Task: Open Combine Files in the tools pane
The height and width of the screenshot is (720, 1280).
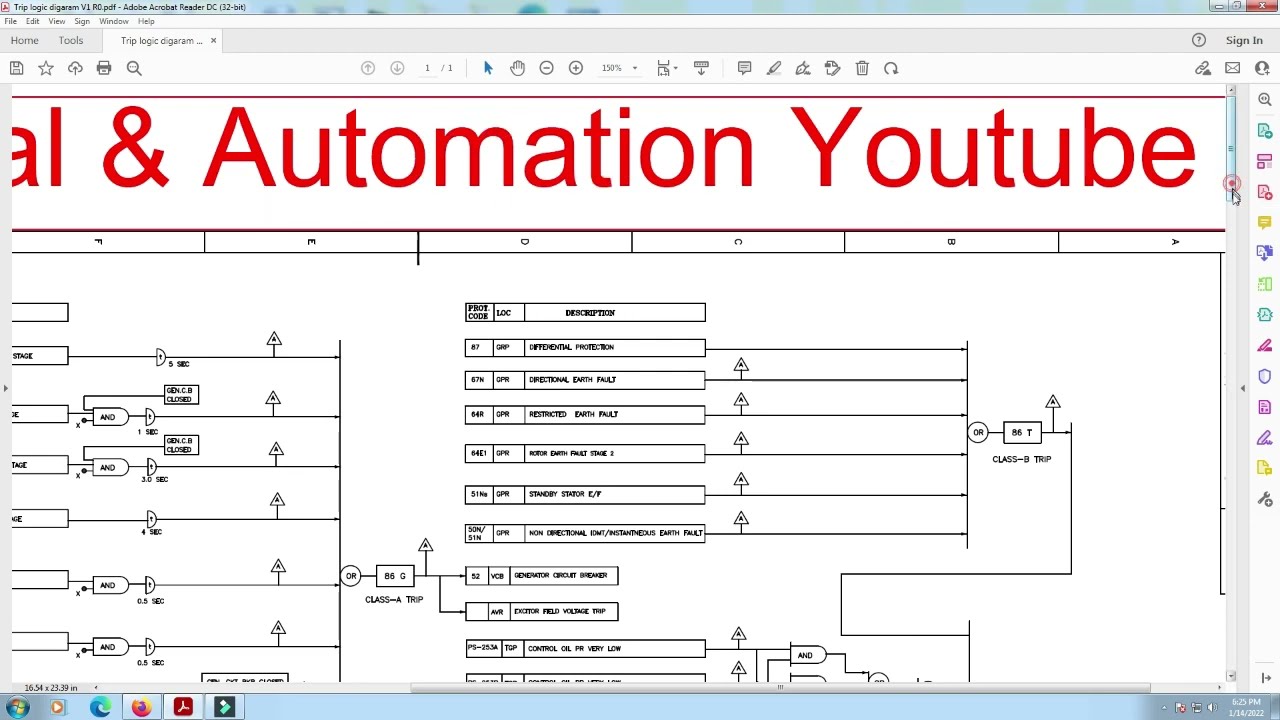Action: coord(1265,253)
